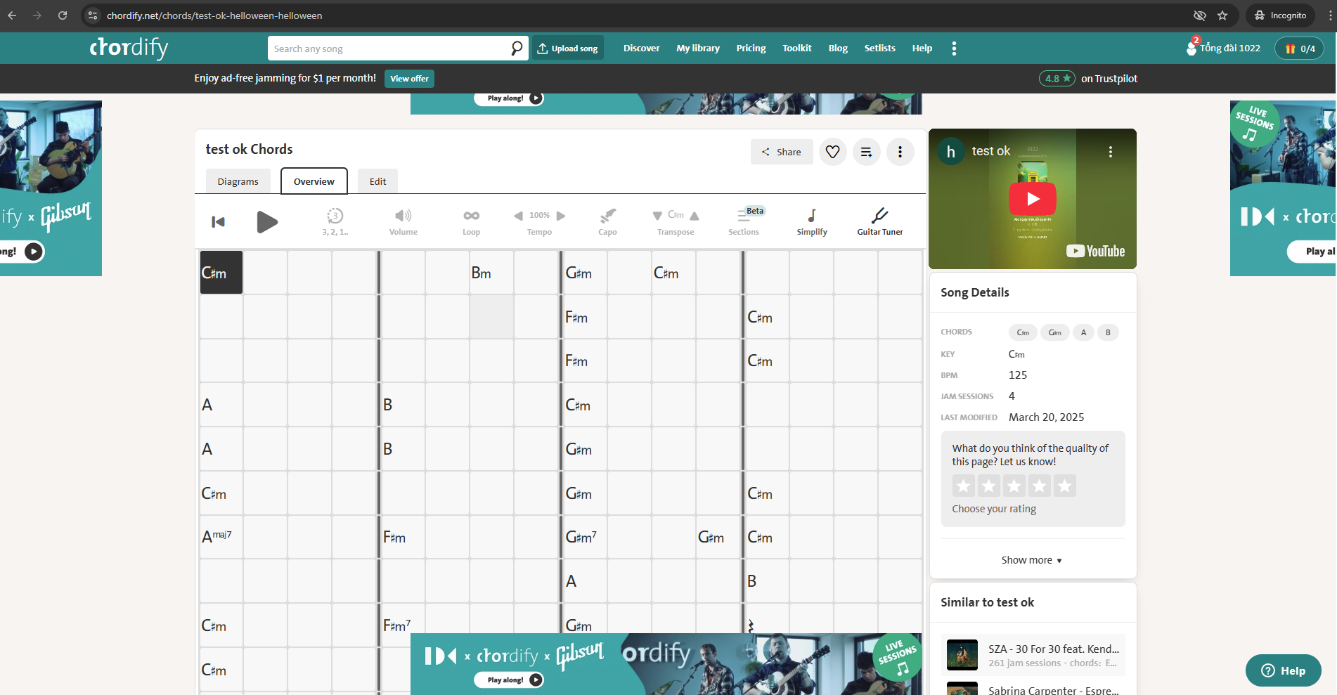Image resolution: width=1337 pixels, height=695 pixels.
Task: Open the Toolkit menu
Action: (x=797, y=48)
